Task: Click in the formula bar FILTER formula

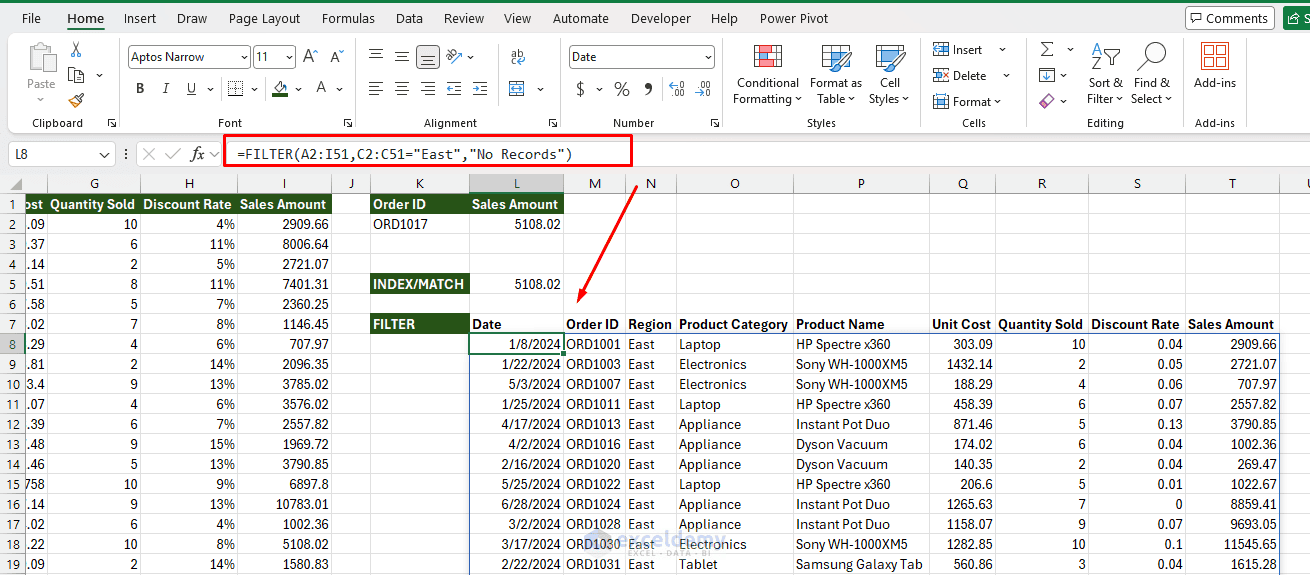Action: click(405, 154)
